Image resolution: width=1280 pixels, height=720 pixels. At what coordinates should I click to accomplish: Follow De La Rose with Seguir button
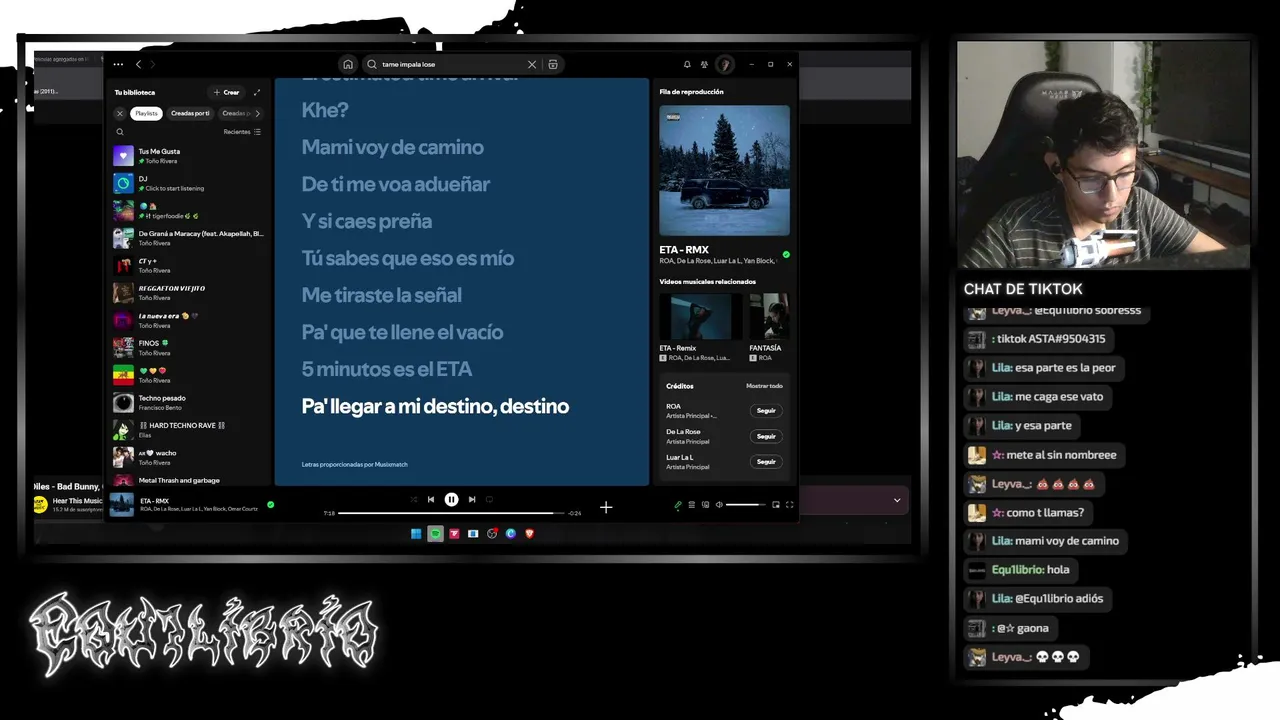point(766,436)
